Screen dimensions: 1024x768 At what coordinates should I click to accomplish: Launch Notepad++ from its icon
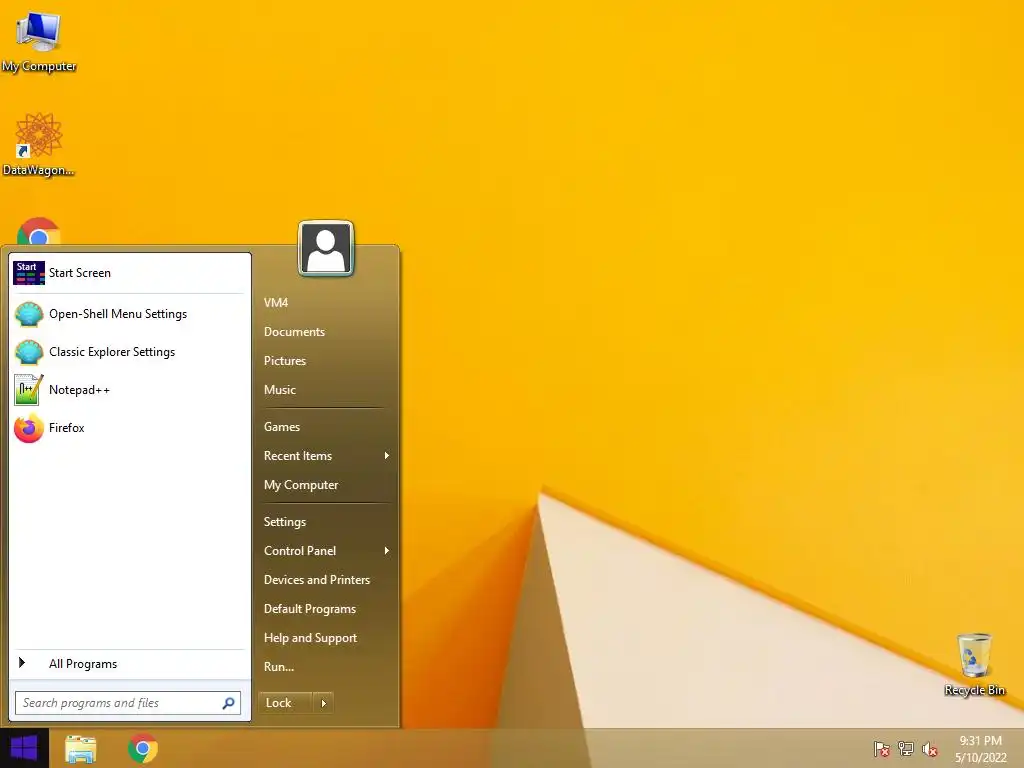coord(29,390)
